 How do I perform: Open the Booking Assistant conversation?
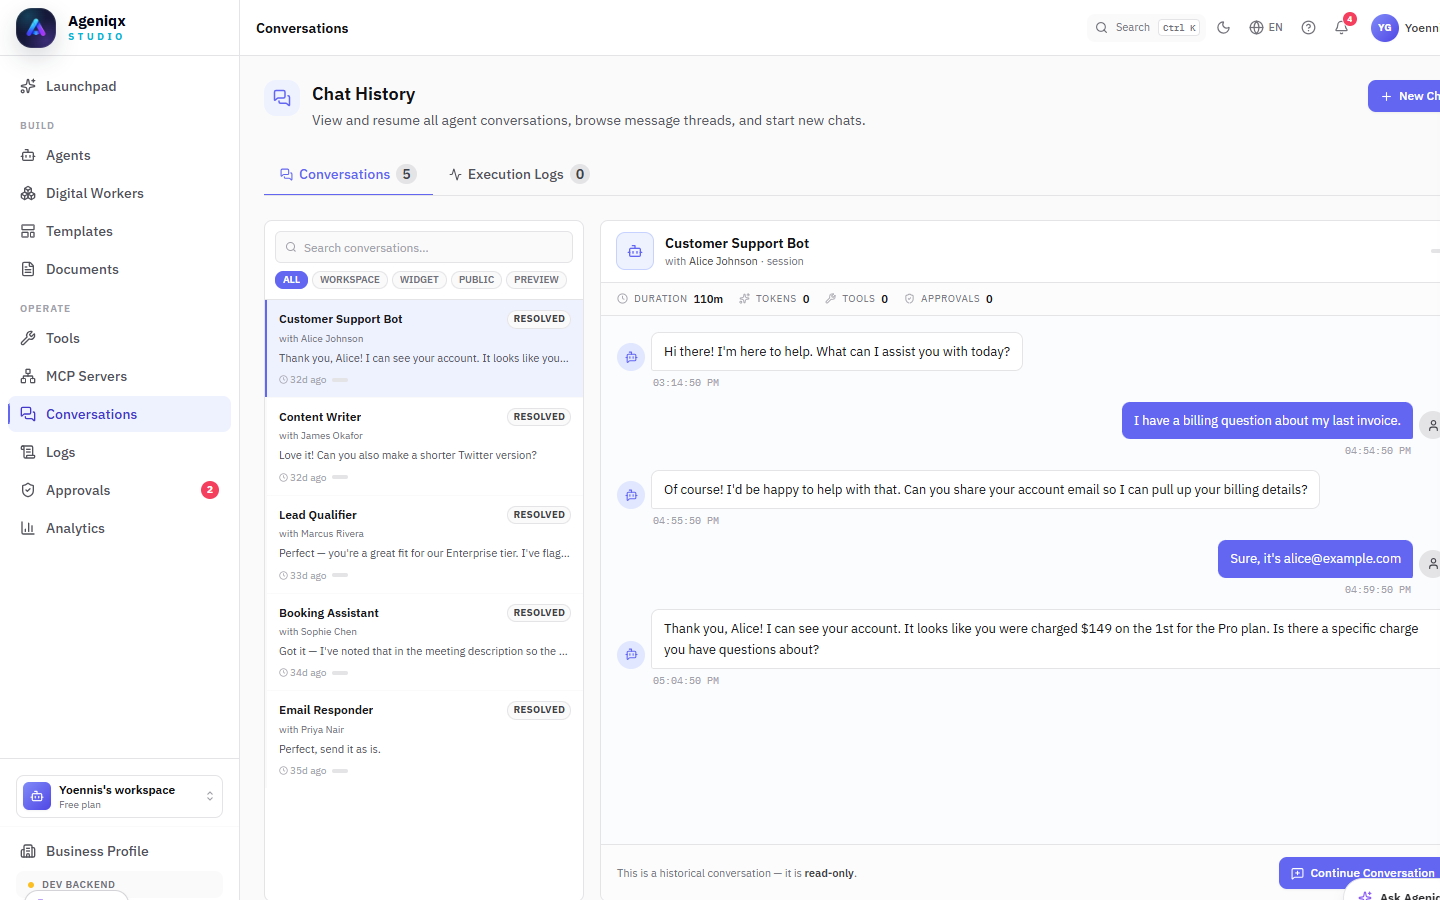pos(424,642)
